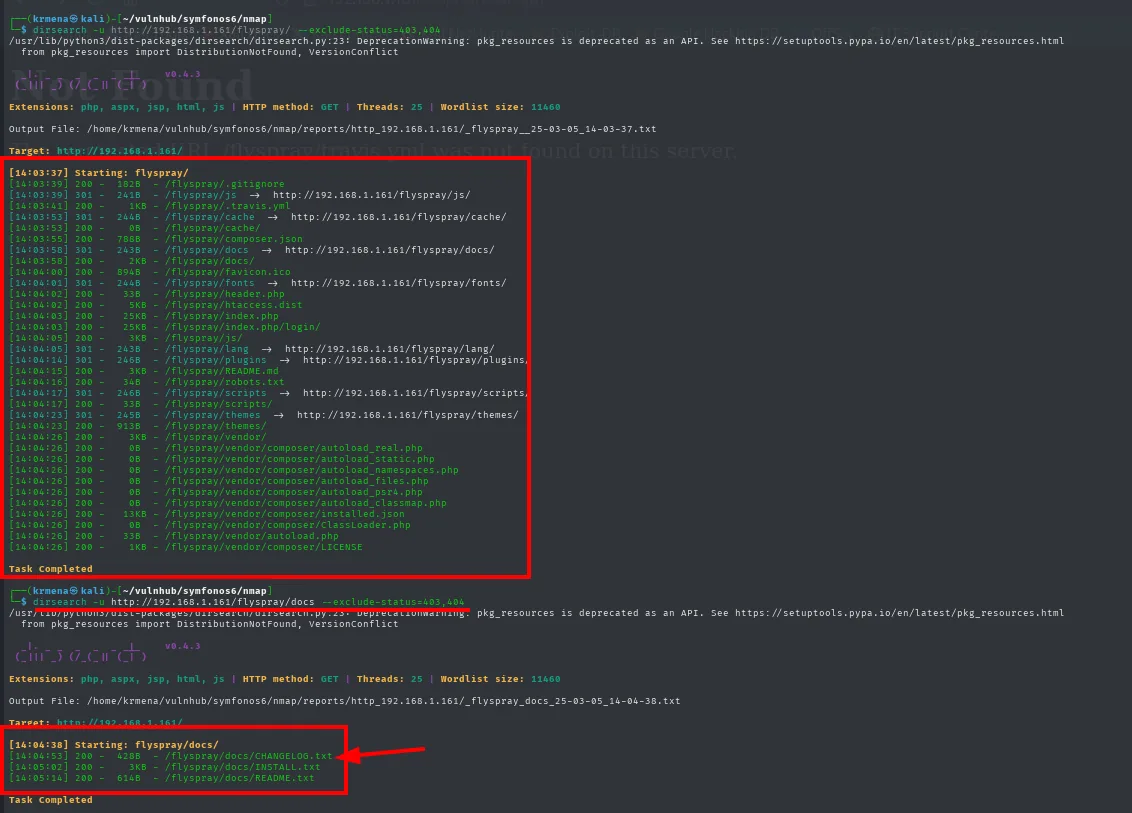
Task: Select the /flyspray/README.md result path
Action: tap(222, 371)
